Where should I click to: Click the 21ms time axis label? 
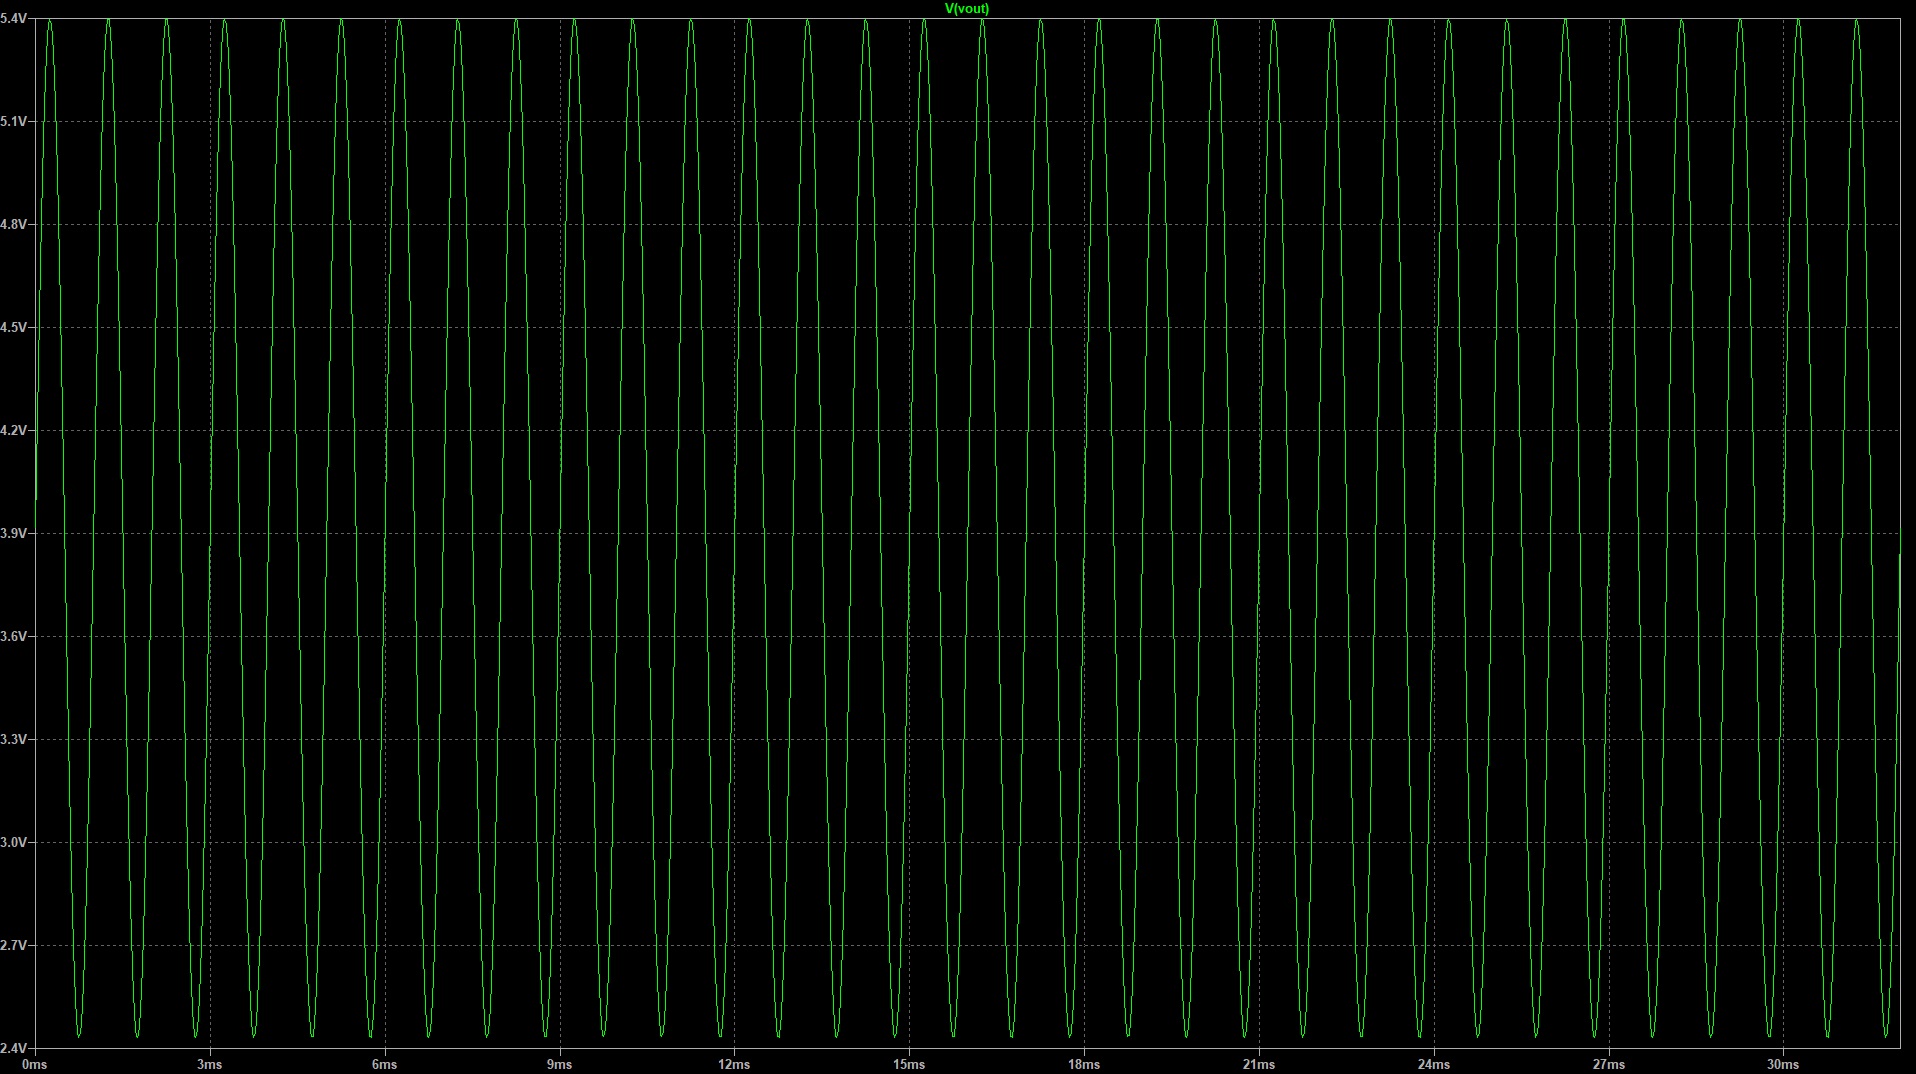click(1259, 1064)
